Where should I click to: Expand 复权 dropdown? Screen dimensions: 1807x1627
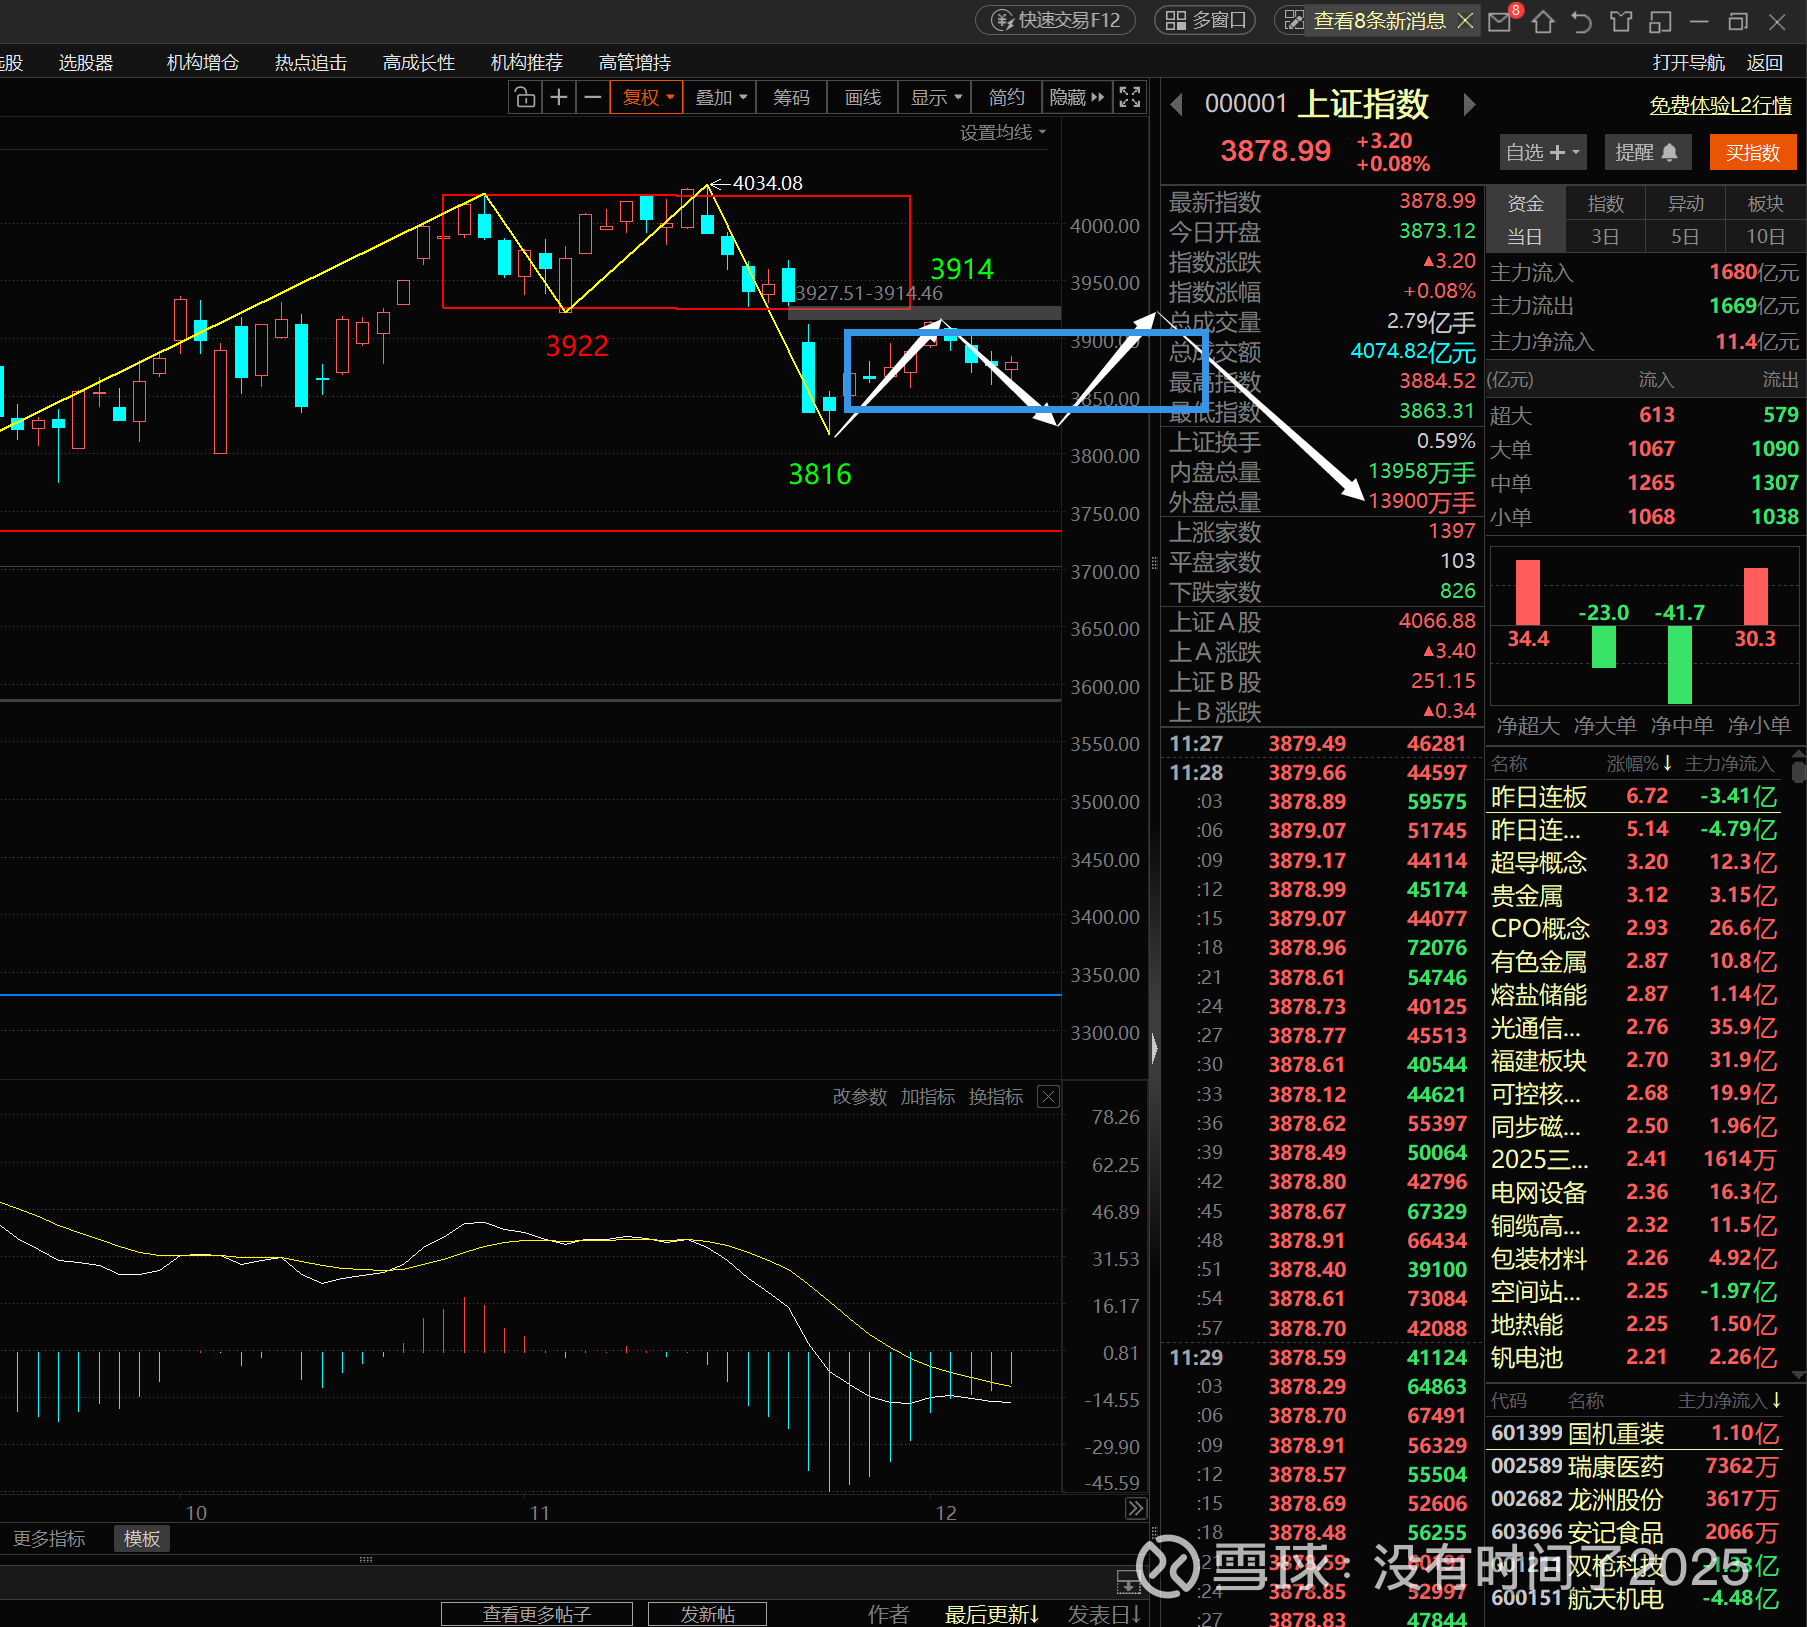point(646,97)
